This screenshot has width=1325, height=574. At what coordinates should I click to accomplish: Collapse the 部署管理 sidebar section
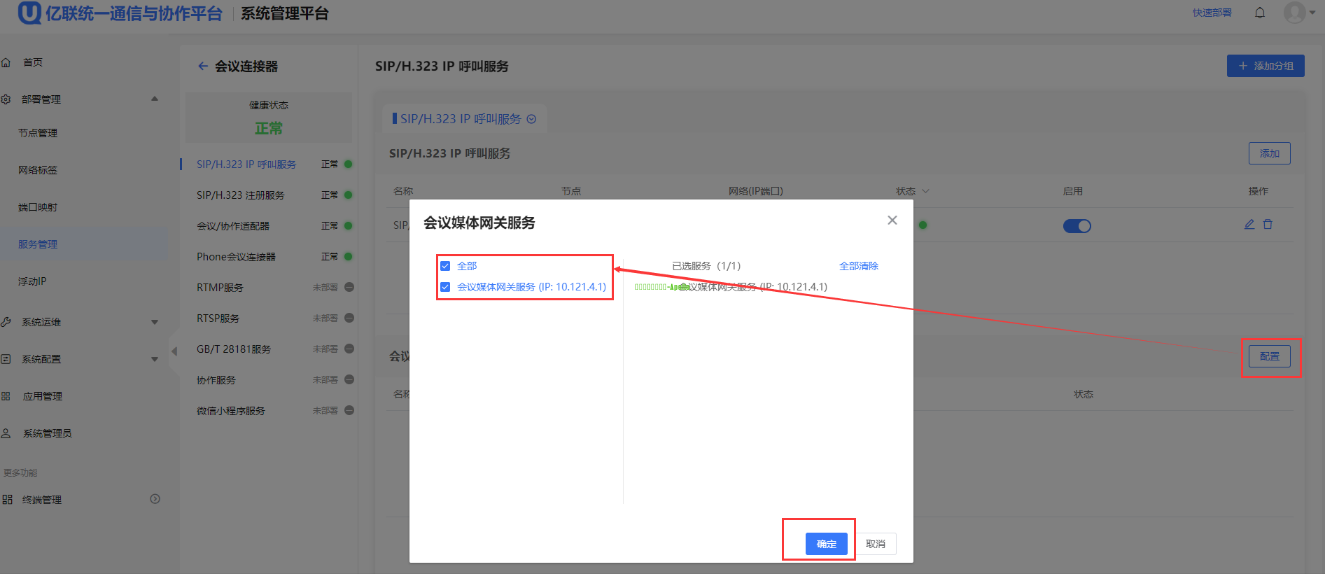(x=154, y=99)
